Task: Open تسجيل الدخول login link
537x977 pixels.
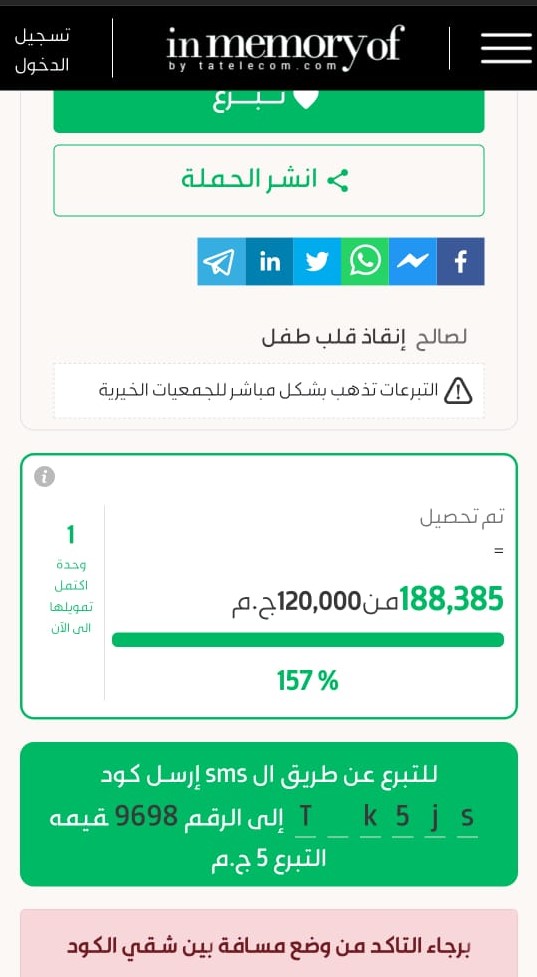Action: (42, 50)
